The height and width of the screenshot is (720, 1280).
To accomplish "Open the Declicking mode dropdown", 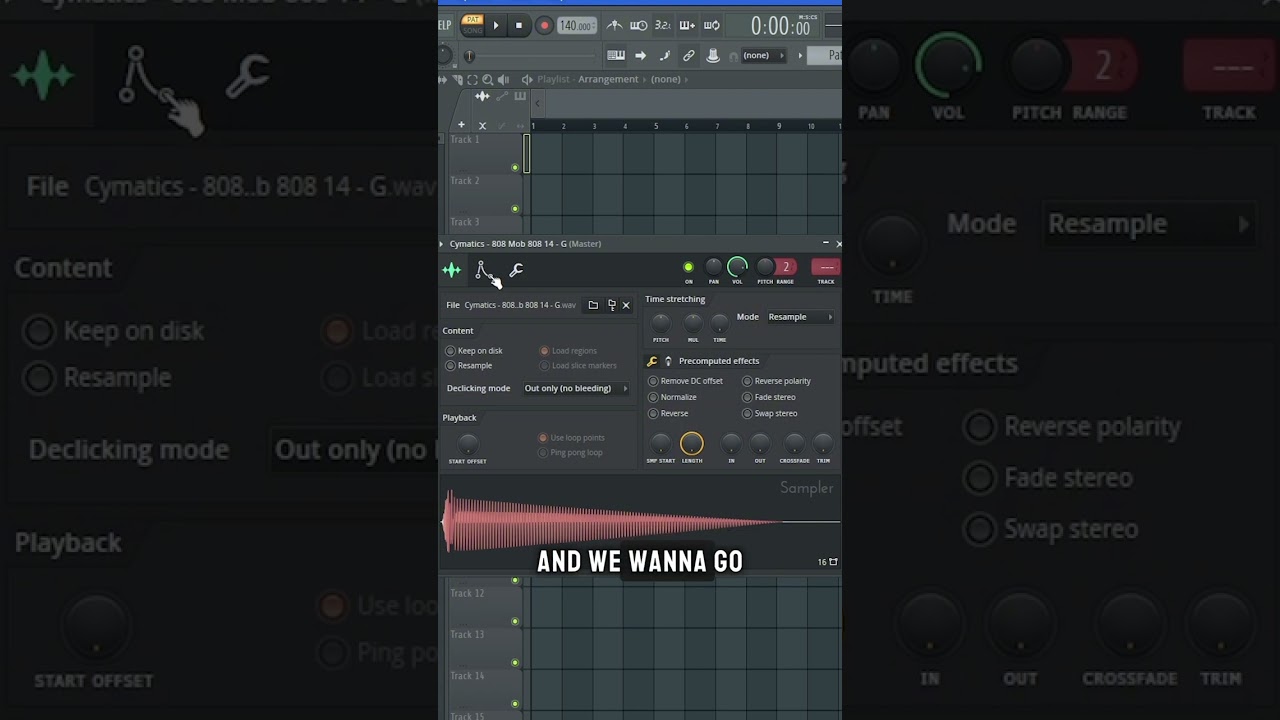I will click(577, 388).
